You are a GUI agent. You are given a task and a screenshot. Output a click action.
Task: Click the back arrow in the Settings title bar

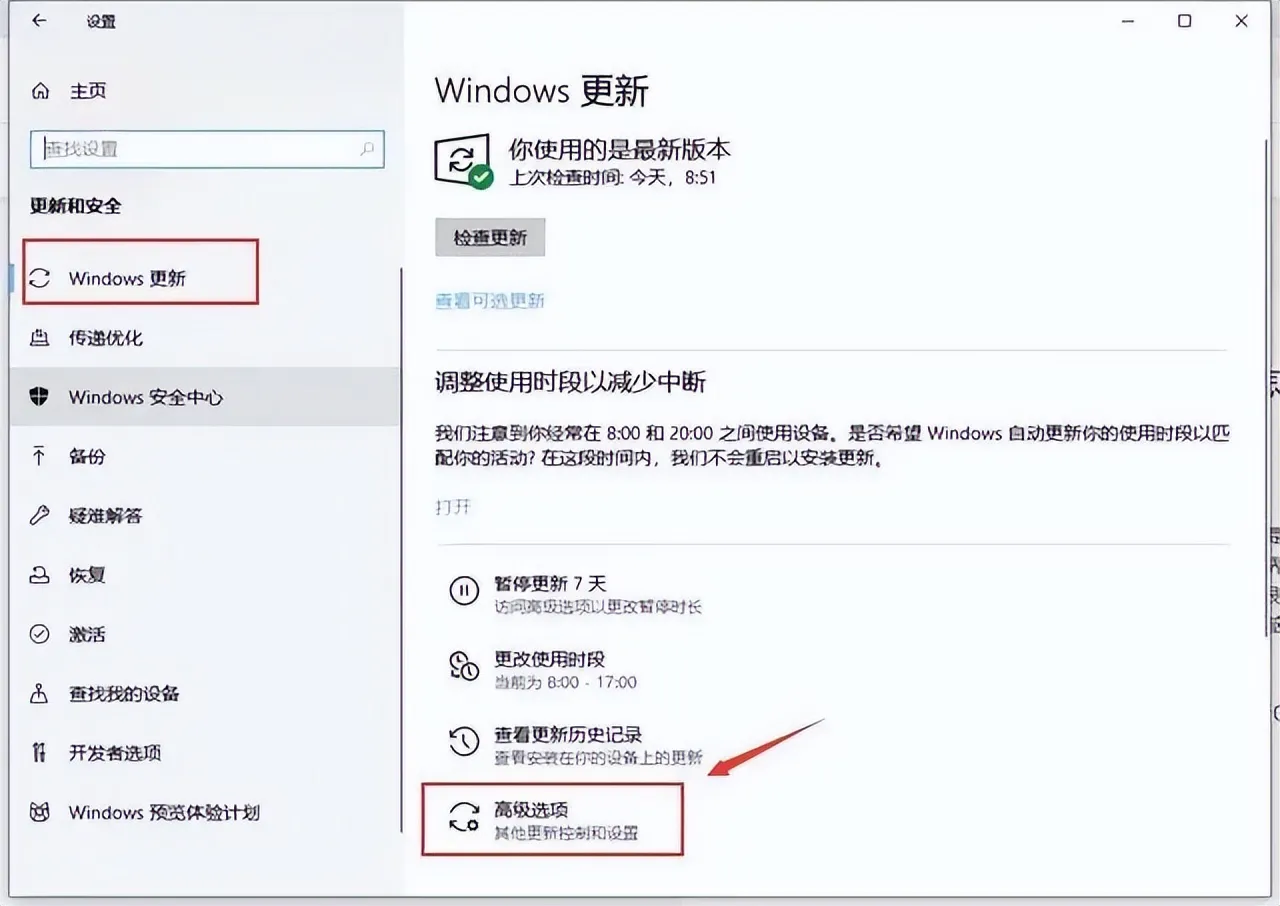click(x=39, y=20)
